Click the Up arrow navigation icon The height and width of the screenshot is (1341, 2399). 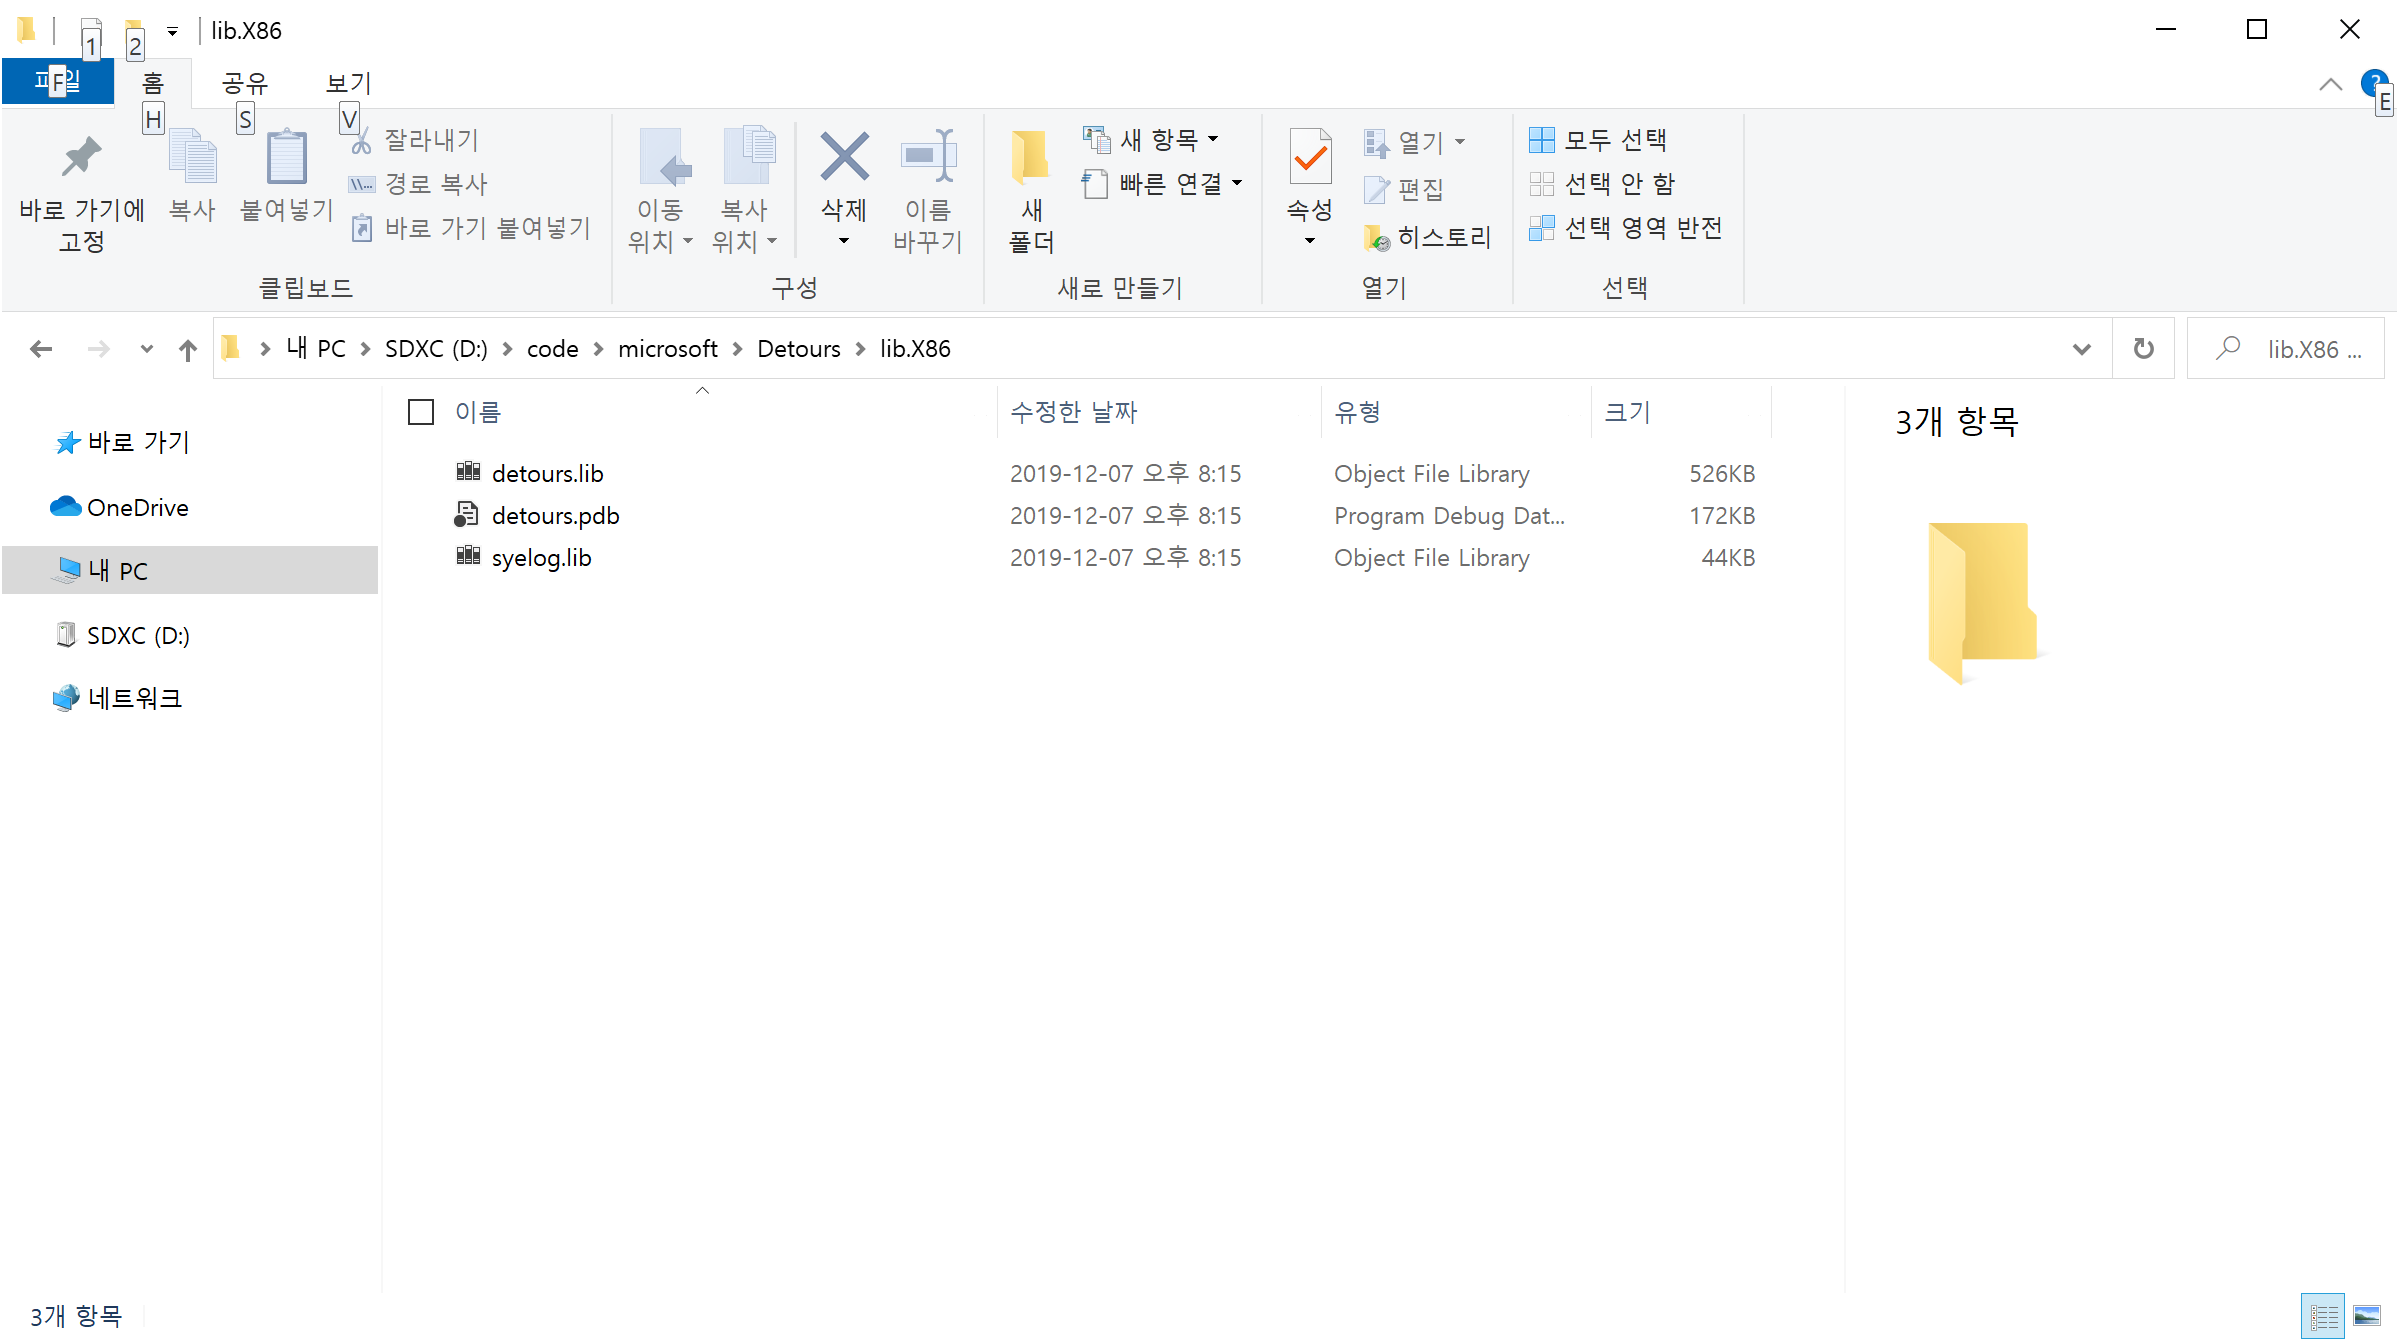click(x=187, y=349)
